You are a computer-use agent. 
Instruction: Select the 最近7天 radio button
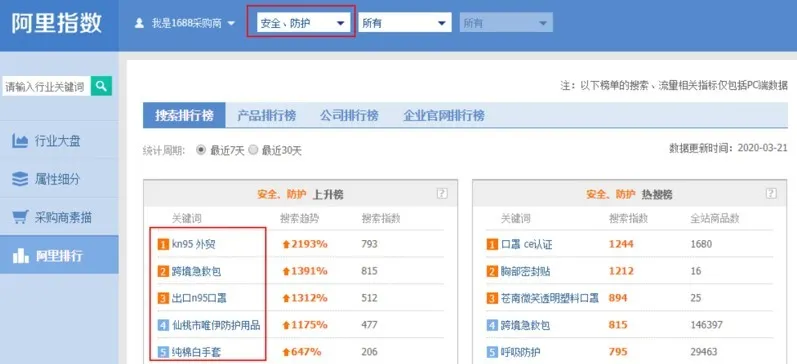click(x=201, y=150)
